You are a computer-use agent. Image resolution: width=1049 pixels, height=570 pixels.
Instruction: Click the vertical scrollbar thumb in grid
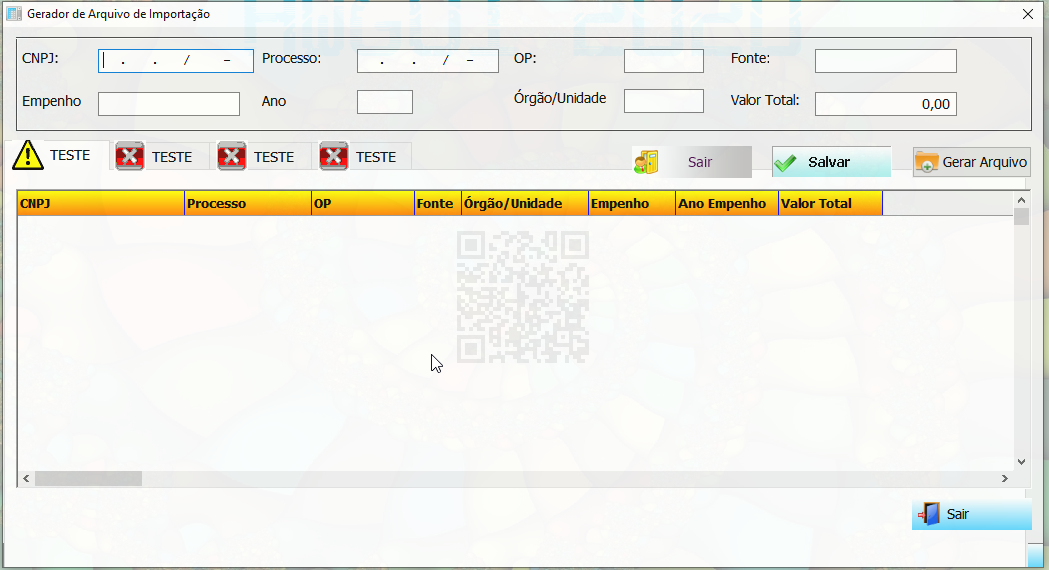tap(1021, 217)
